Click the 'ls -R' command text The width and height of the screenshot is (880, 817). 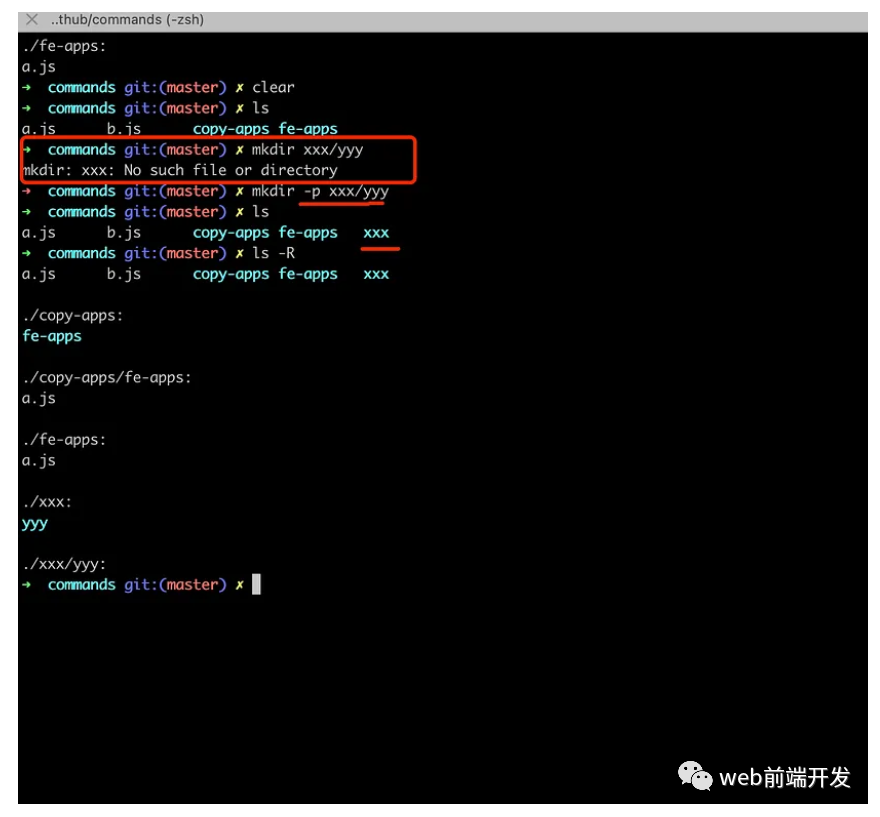[x=273, y=253]
